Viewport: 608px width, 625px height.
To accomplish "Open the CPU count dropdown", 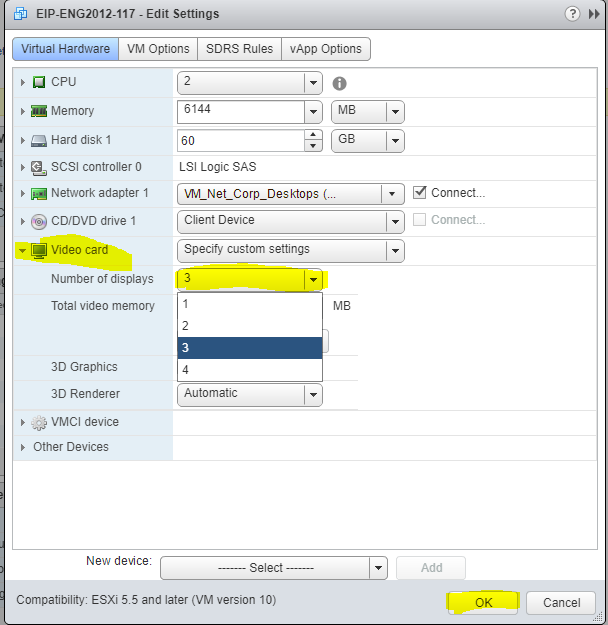I will (x=313, y=83).
